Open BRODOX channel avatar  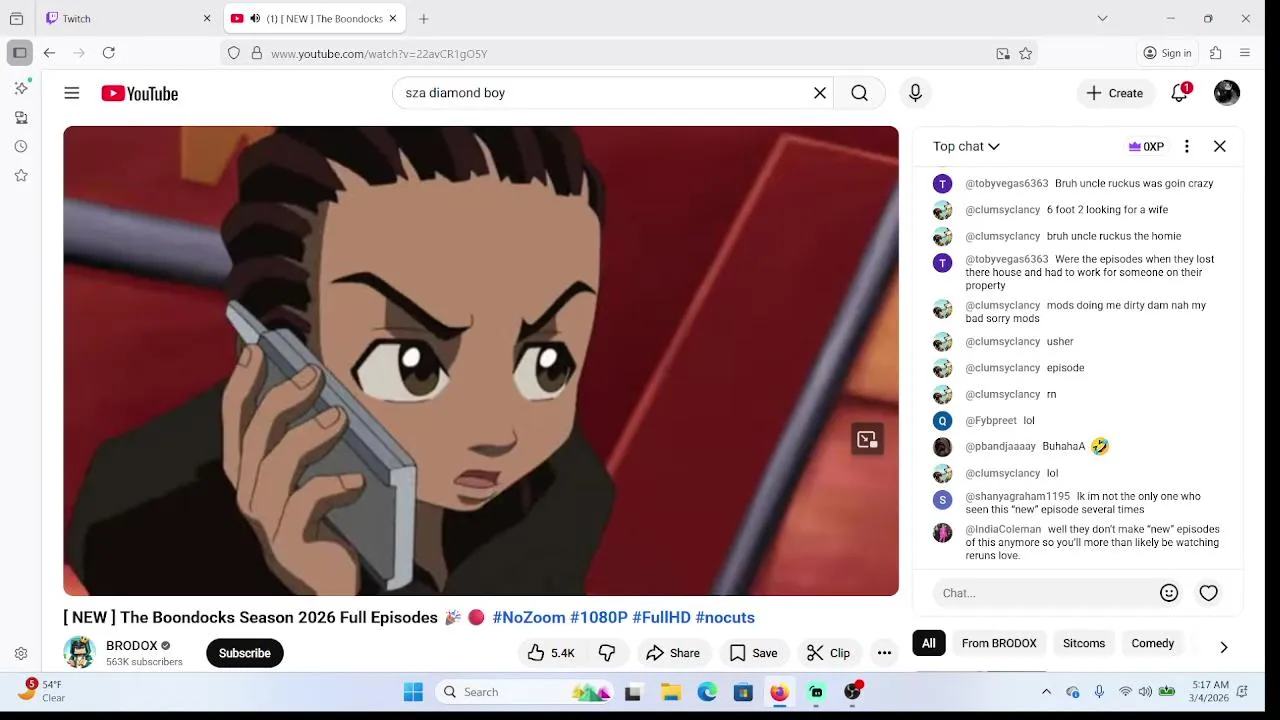point(79,652)
